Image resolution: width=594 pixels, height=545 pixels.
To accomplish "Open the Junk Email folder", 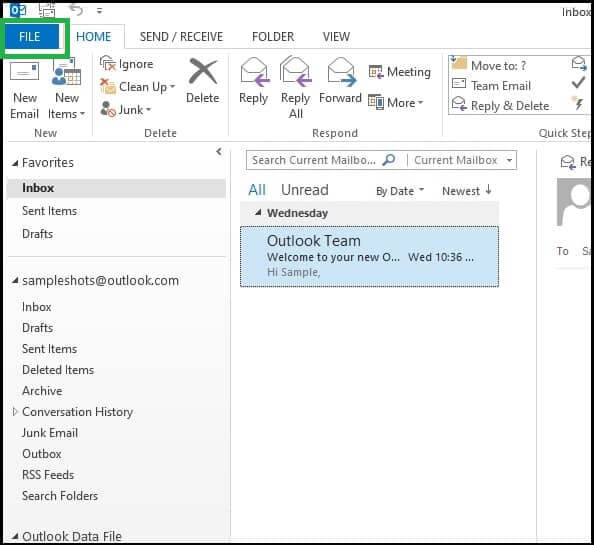I will click(50, 433).
